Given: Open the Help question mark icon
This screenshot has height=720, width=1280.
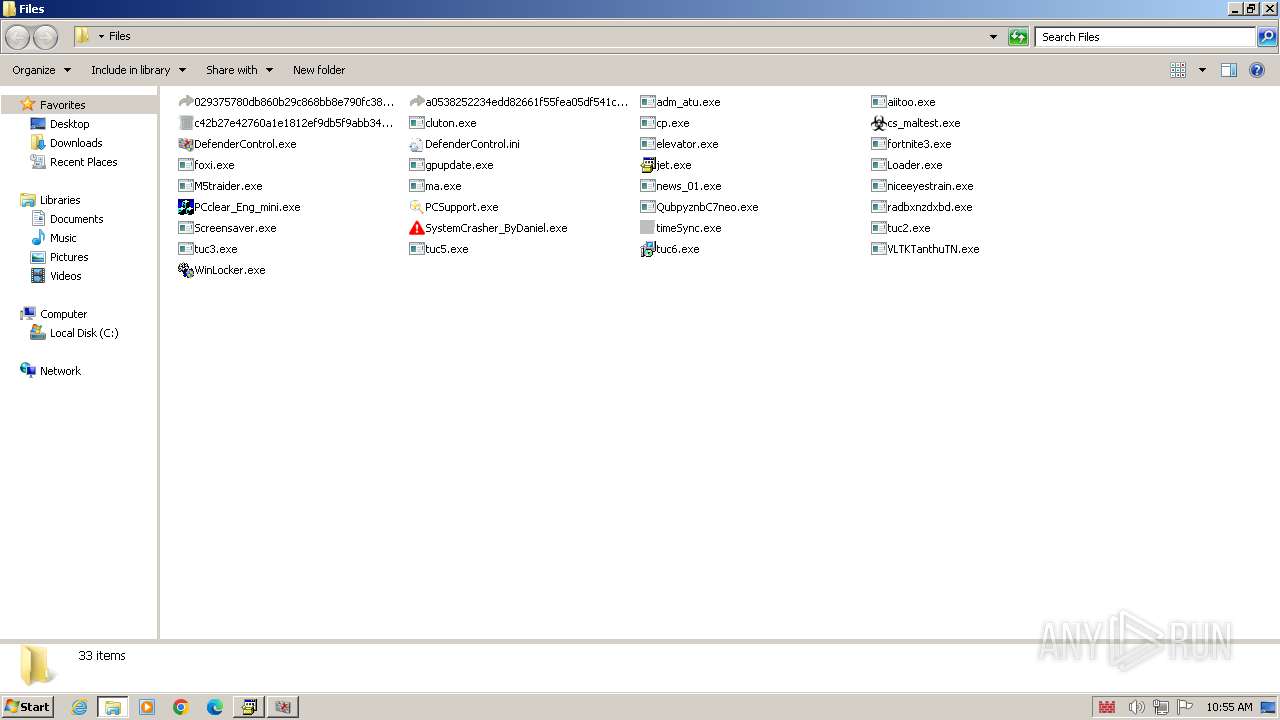Looking at the screenshot, I should pos(1257,70).
